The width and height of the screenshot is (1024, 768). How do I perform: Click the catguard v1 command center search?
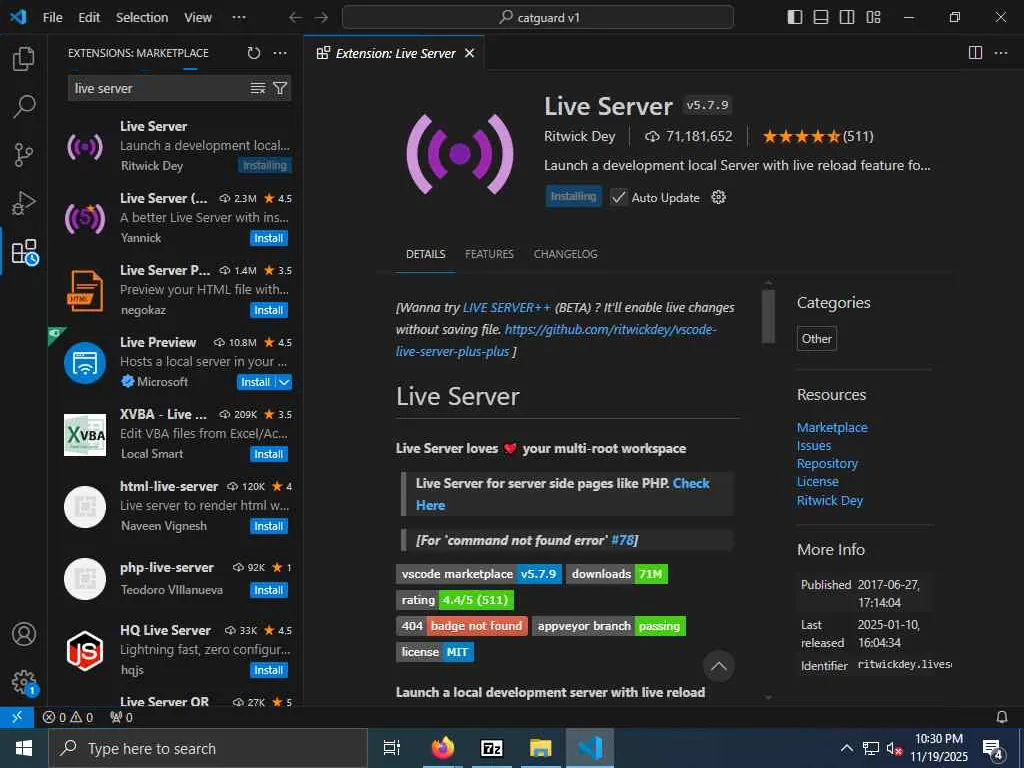pos(537,17)
